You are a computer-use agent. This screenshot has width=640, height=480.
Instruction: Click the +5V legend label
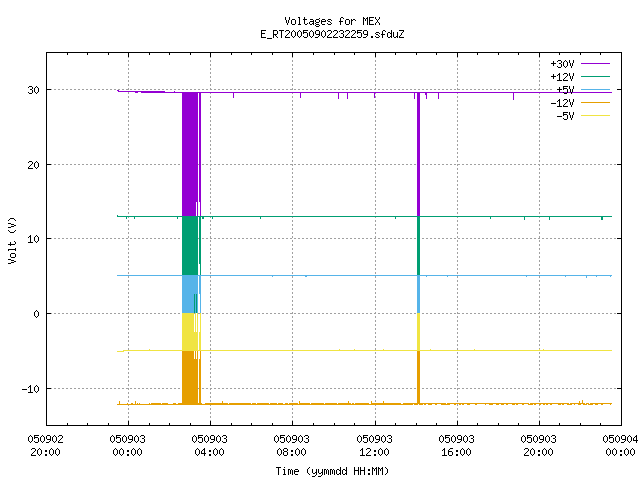click(x=565, y=90)
